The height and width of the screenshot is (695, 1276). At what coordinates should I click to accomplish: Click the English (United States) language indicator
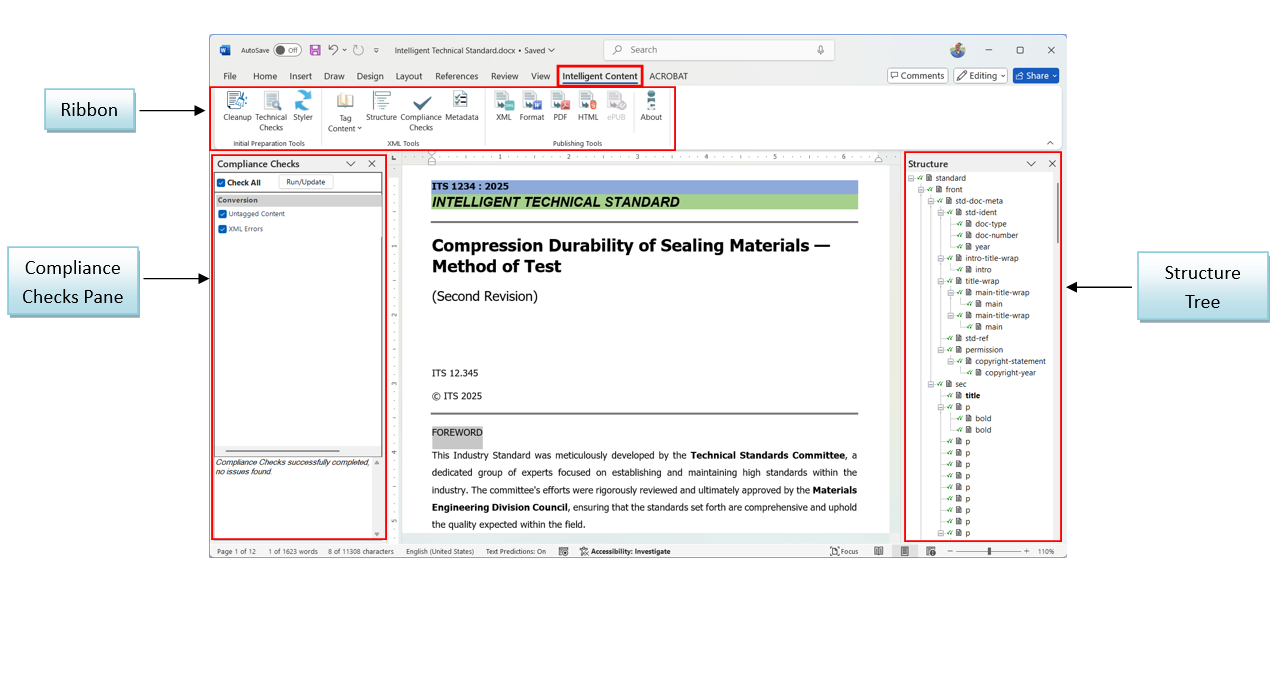441,551
